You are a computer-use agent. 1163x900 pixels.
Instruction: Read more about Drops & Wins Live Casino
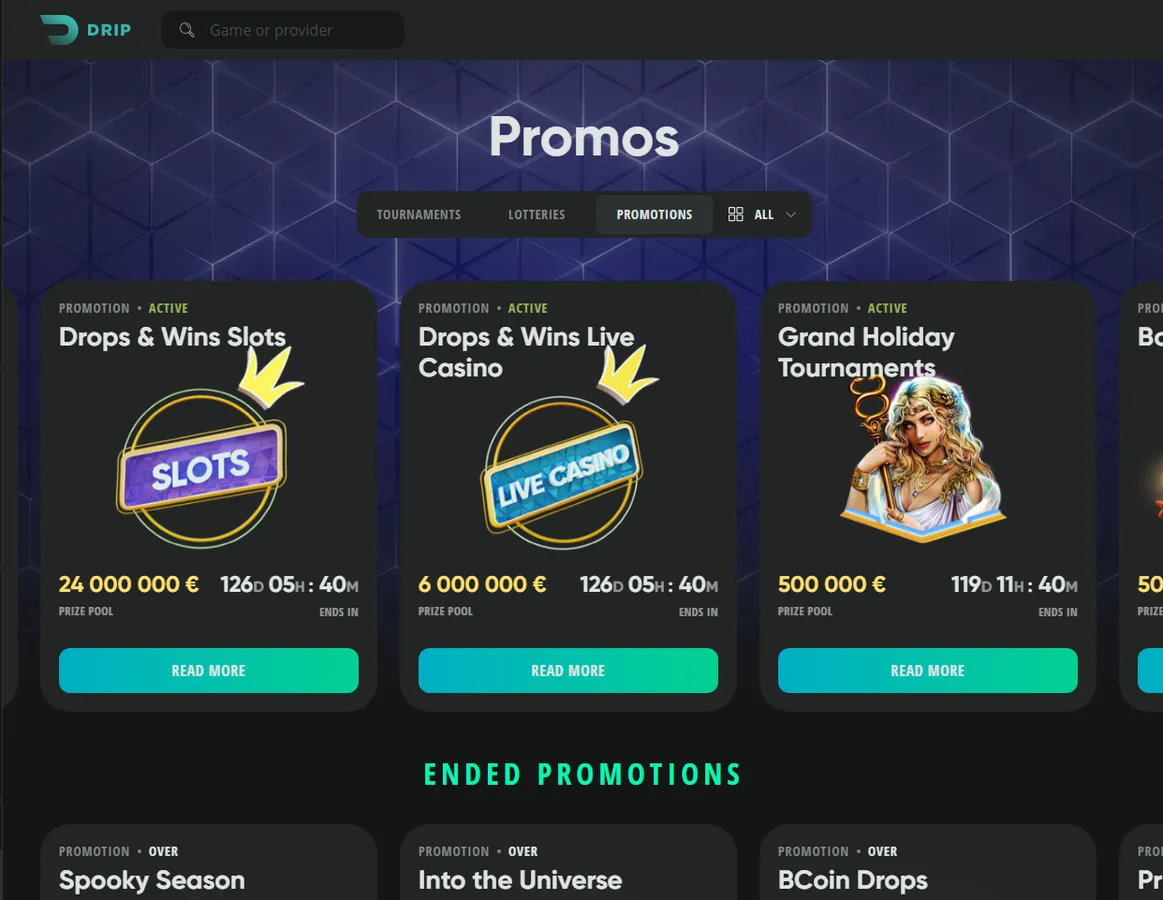pyautogui.click(x=568, y=671)
